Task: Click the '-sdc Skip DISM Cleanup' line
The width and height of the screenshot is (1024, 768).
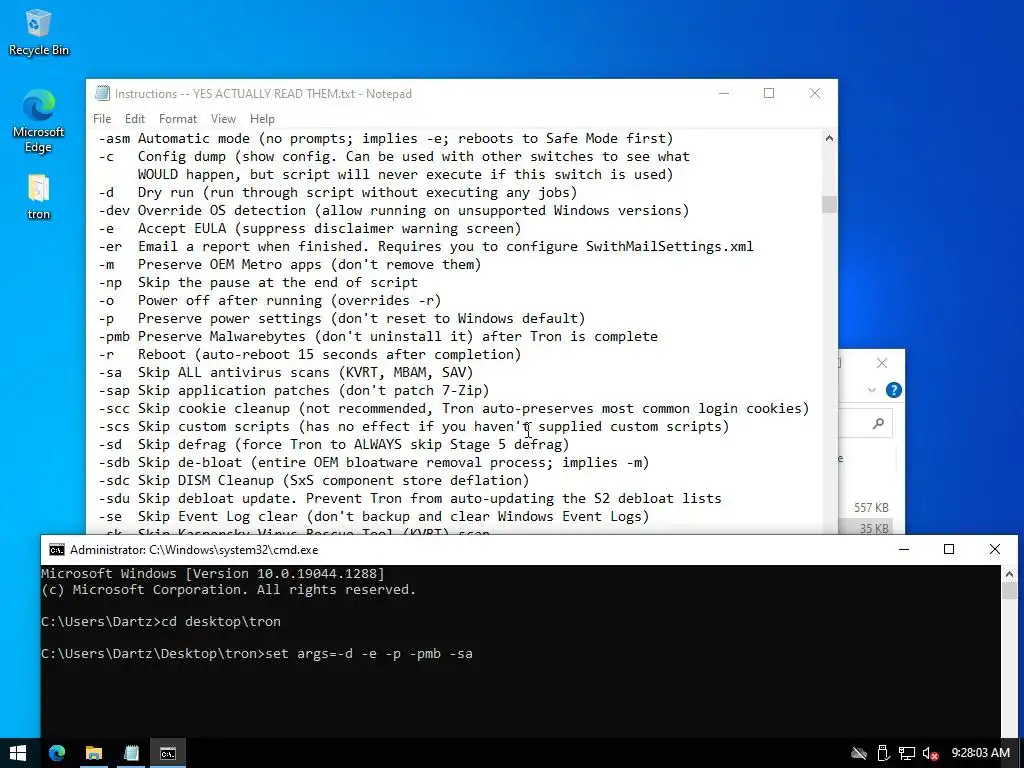Action: click(313, 481)
